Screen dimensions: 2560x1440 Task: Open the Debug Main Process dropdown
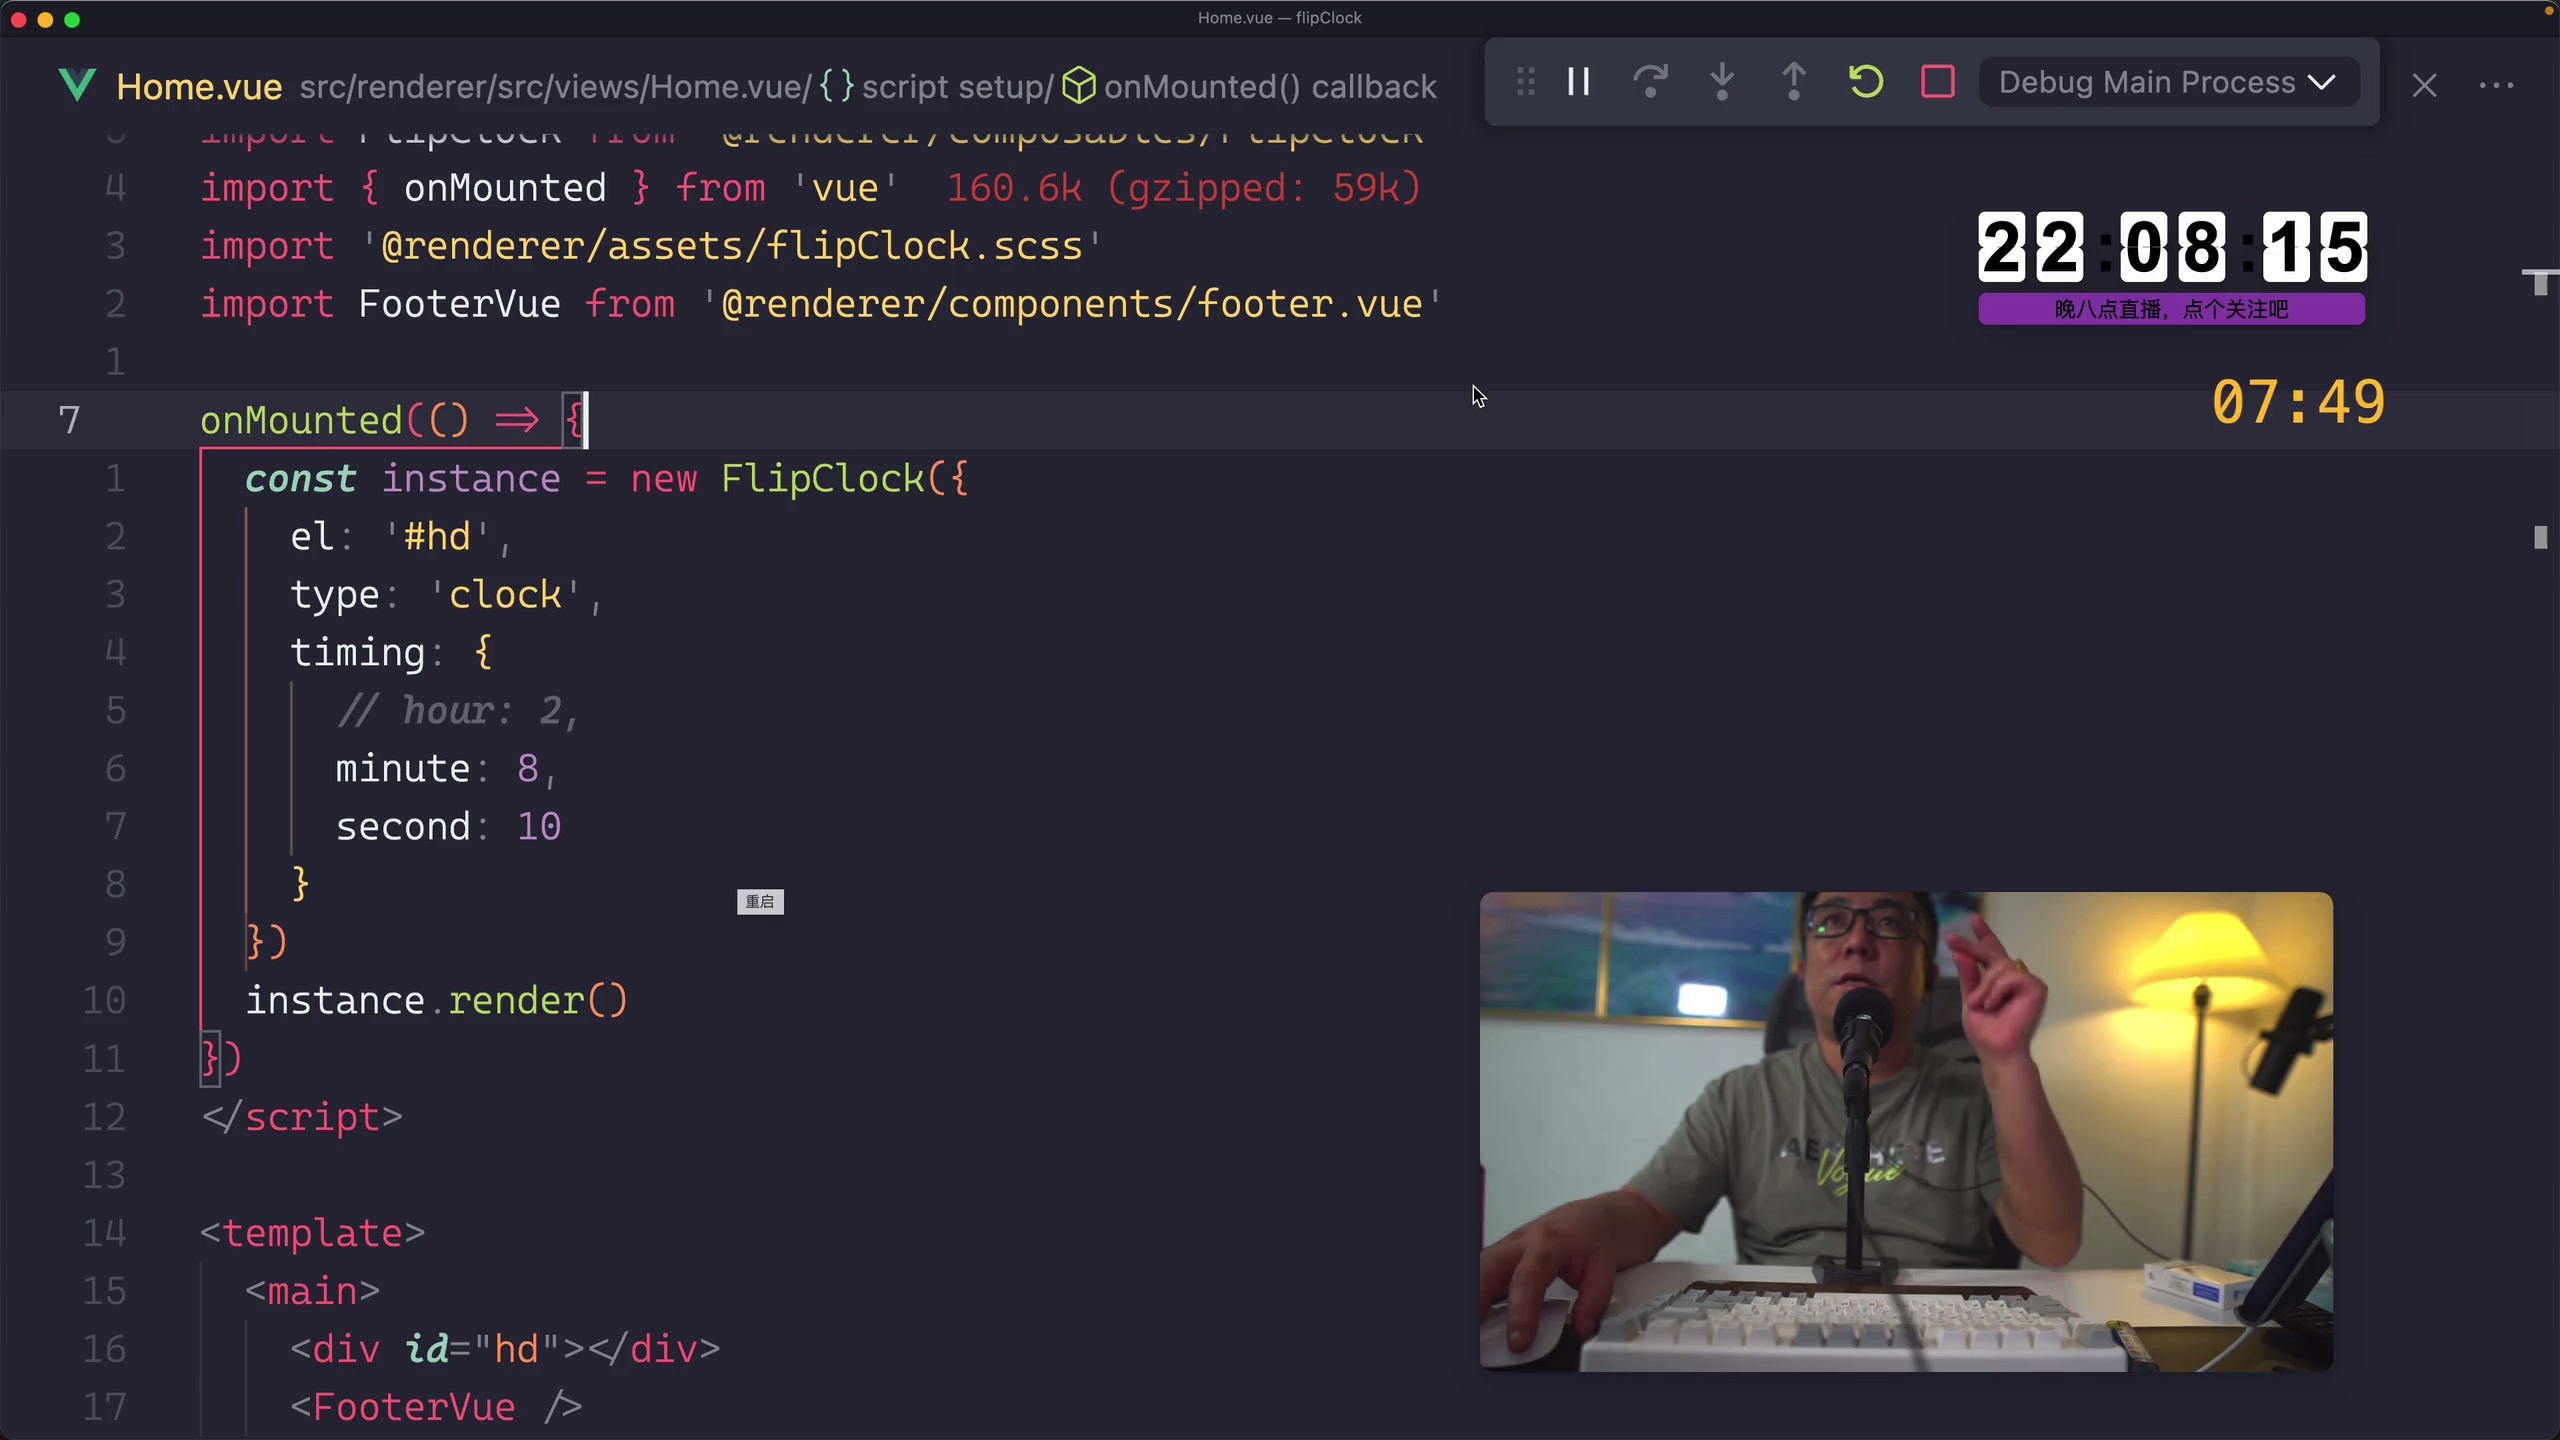point(2165,82)
